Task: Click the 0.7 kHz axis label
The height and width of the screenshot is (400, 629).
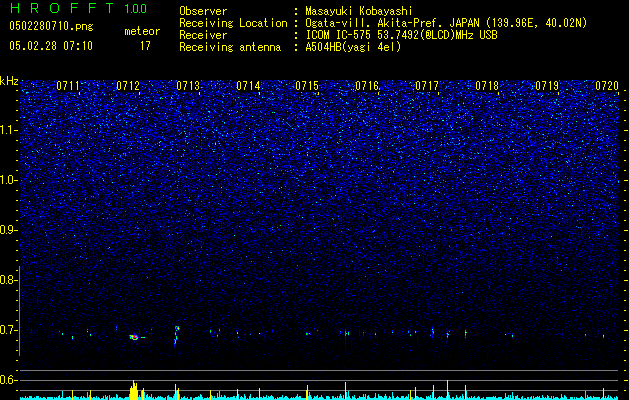Action: (x=9, y=330)
